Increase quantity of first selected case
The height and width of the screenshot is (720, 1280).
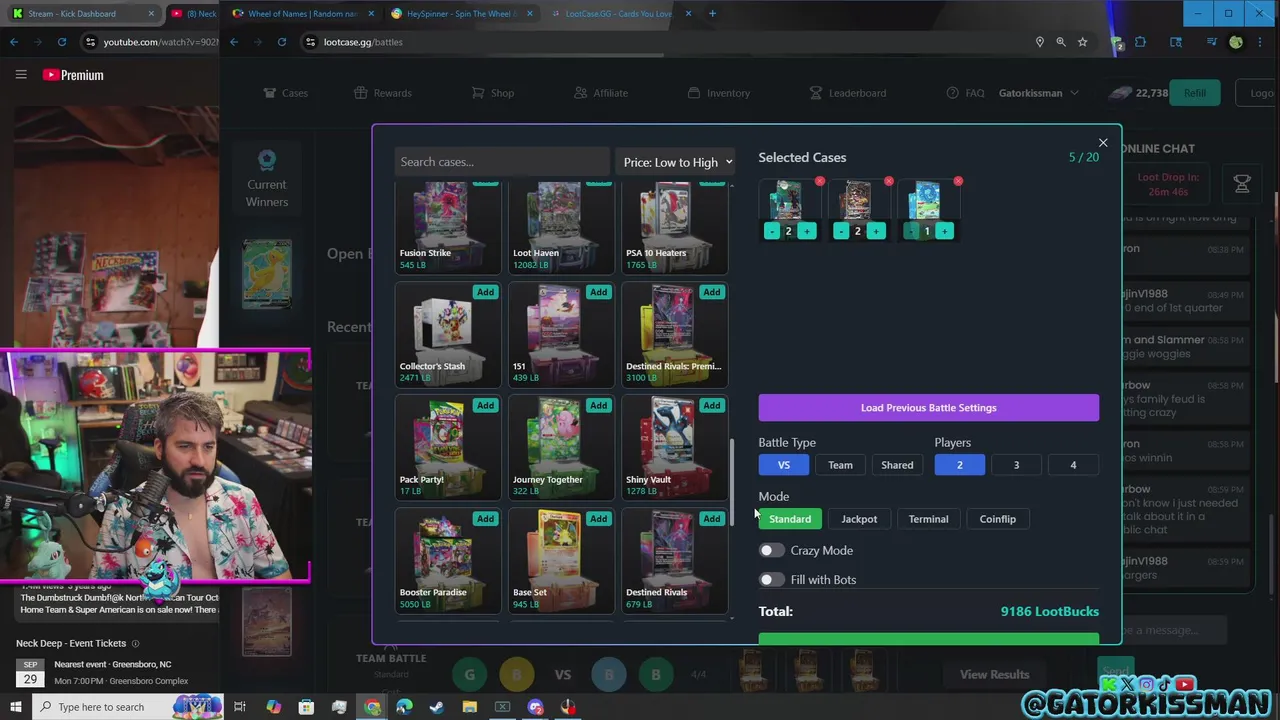[x=807, y=231]
